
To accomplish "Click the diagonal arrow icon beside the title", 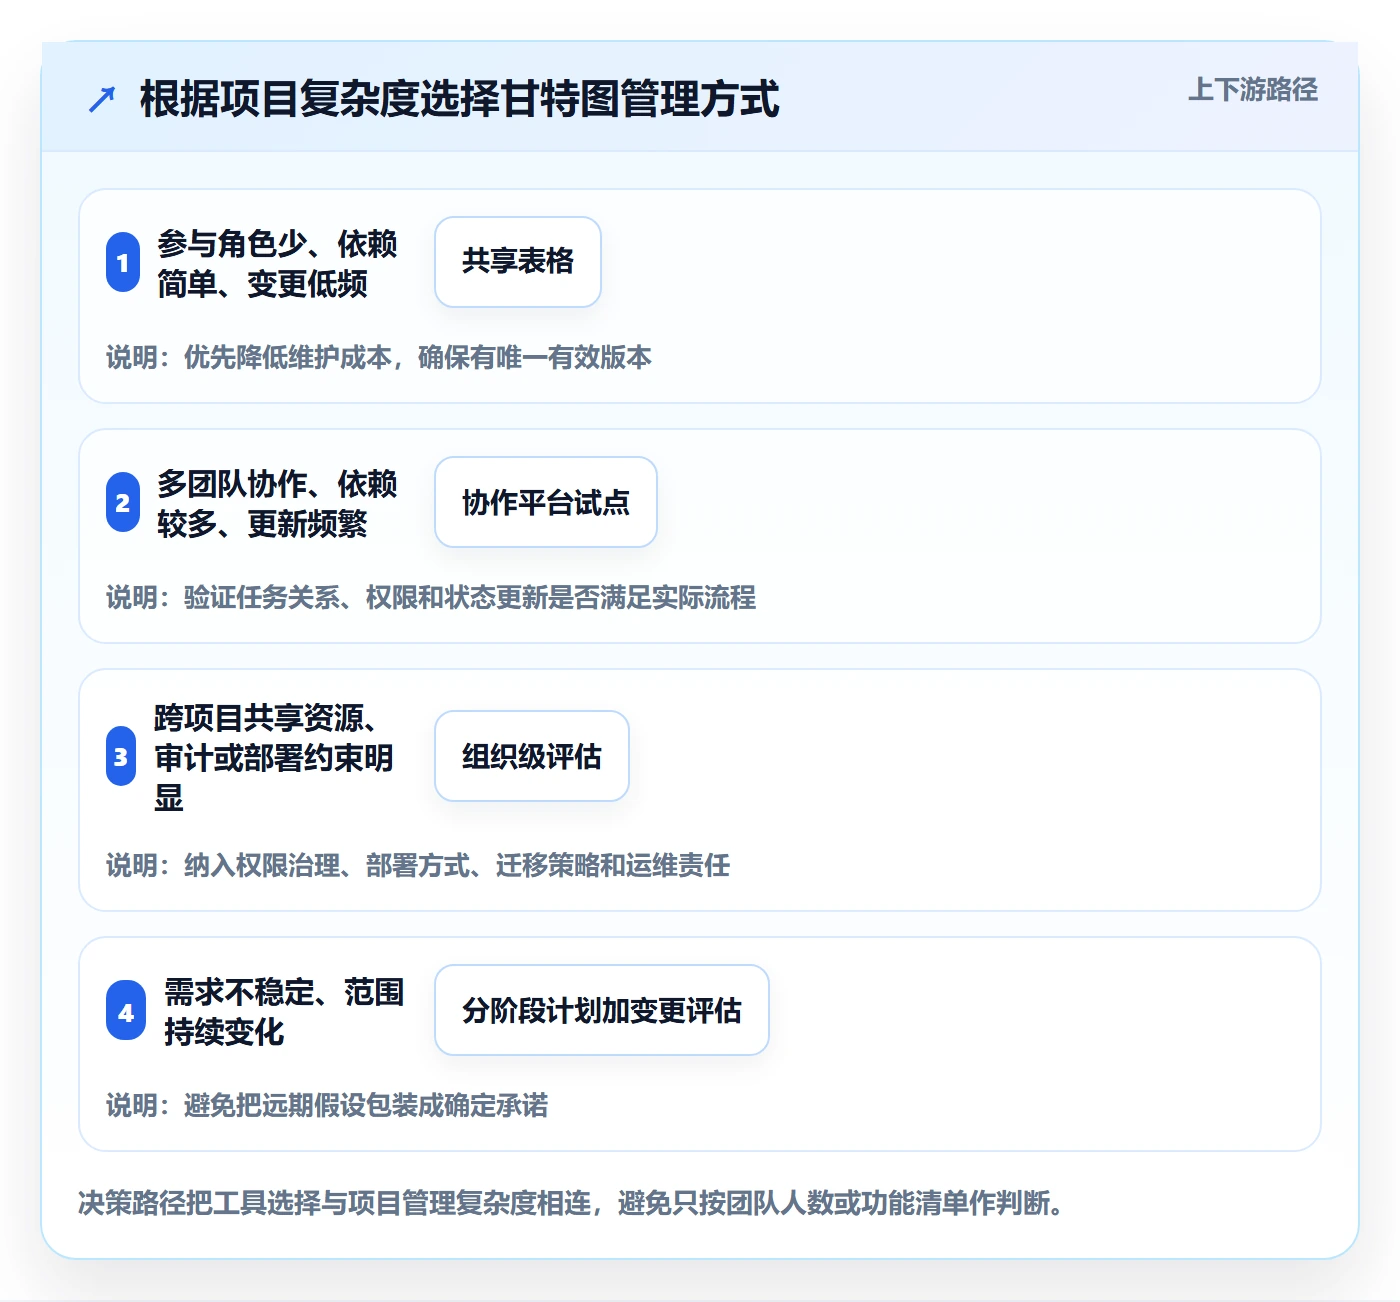I will pyautogui.click(x=102, y=99).
